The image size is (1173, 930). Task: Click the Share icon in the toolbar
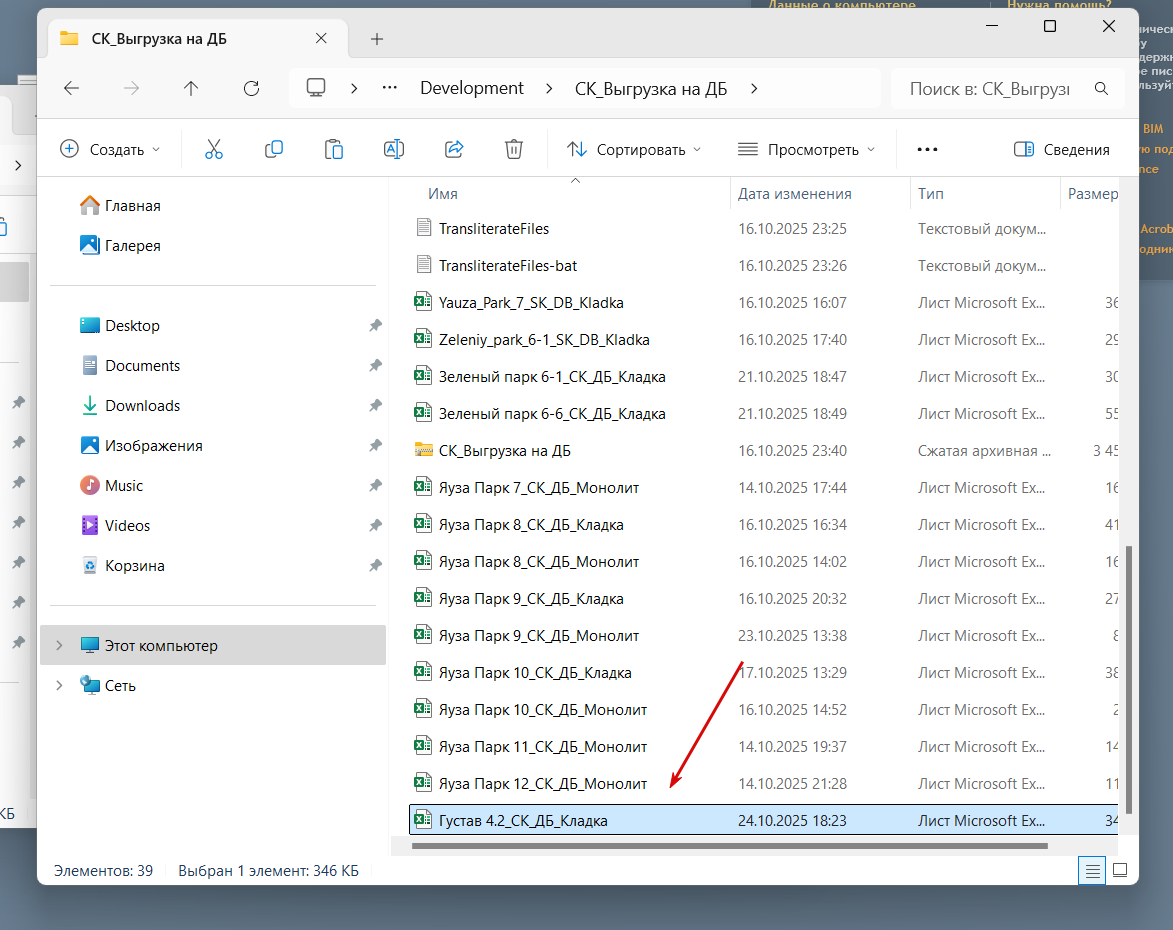point(454,150)
